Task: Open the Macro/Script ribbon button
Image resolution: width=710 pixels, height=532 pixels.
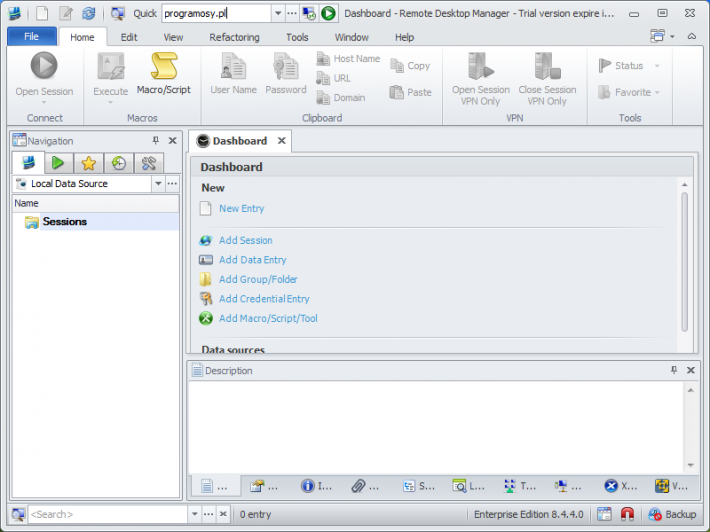Action: (x=163, y=74)
